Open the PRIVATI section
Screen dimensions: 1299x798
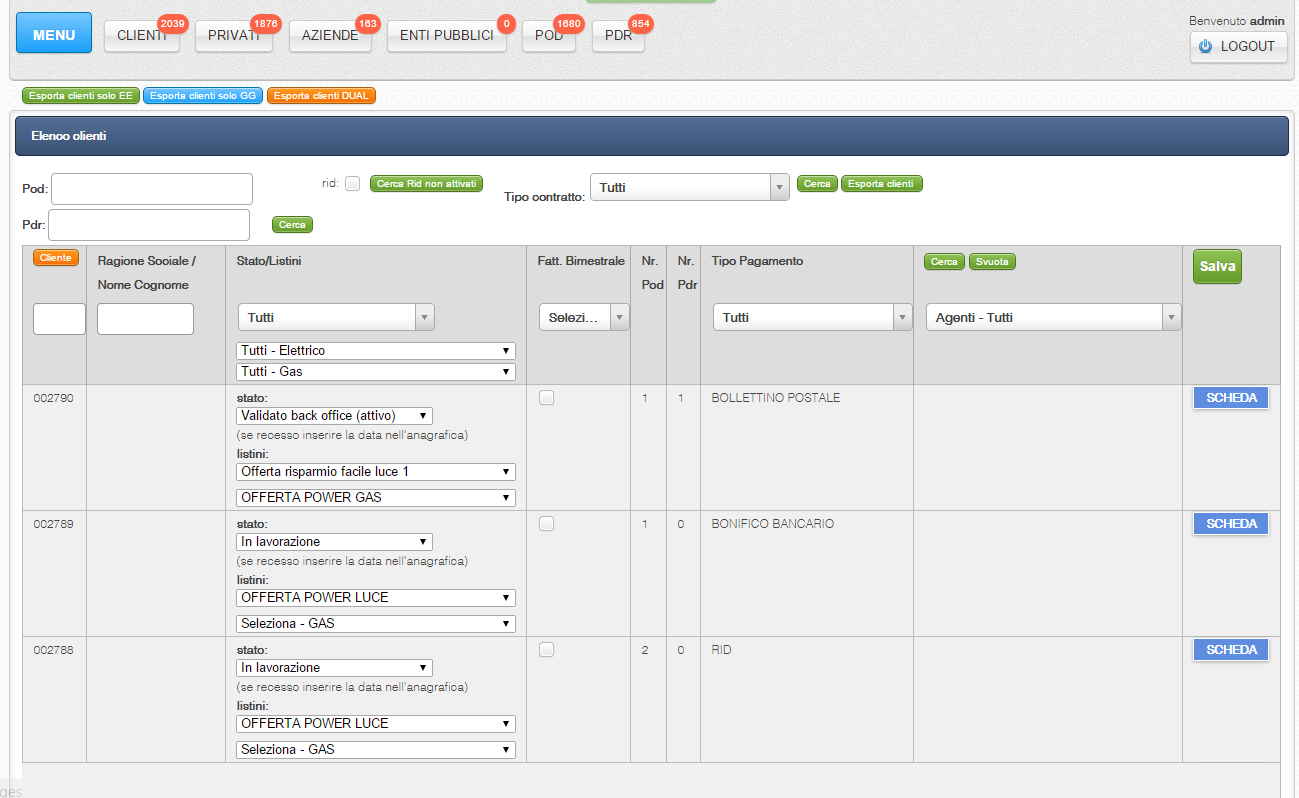coord(234,36)
